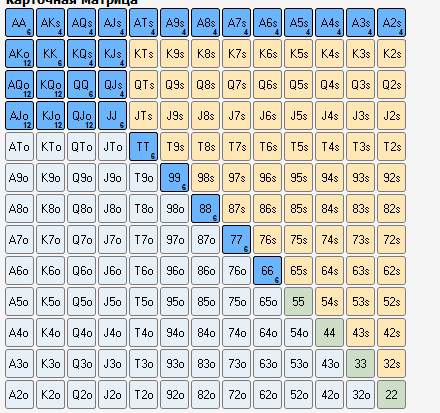The image size is (440, 413).
Task: Deselect the TT pair cell
Action: coord(143,147)
